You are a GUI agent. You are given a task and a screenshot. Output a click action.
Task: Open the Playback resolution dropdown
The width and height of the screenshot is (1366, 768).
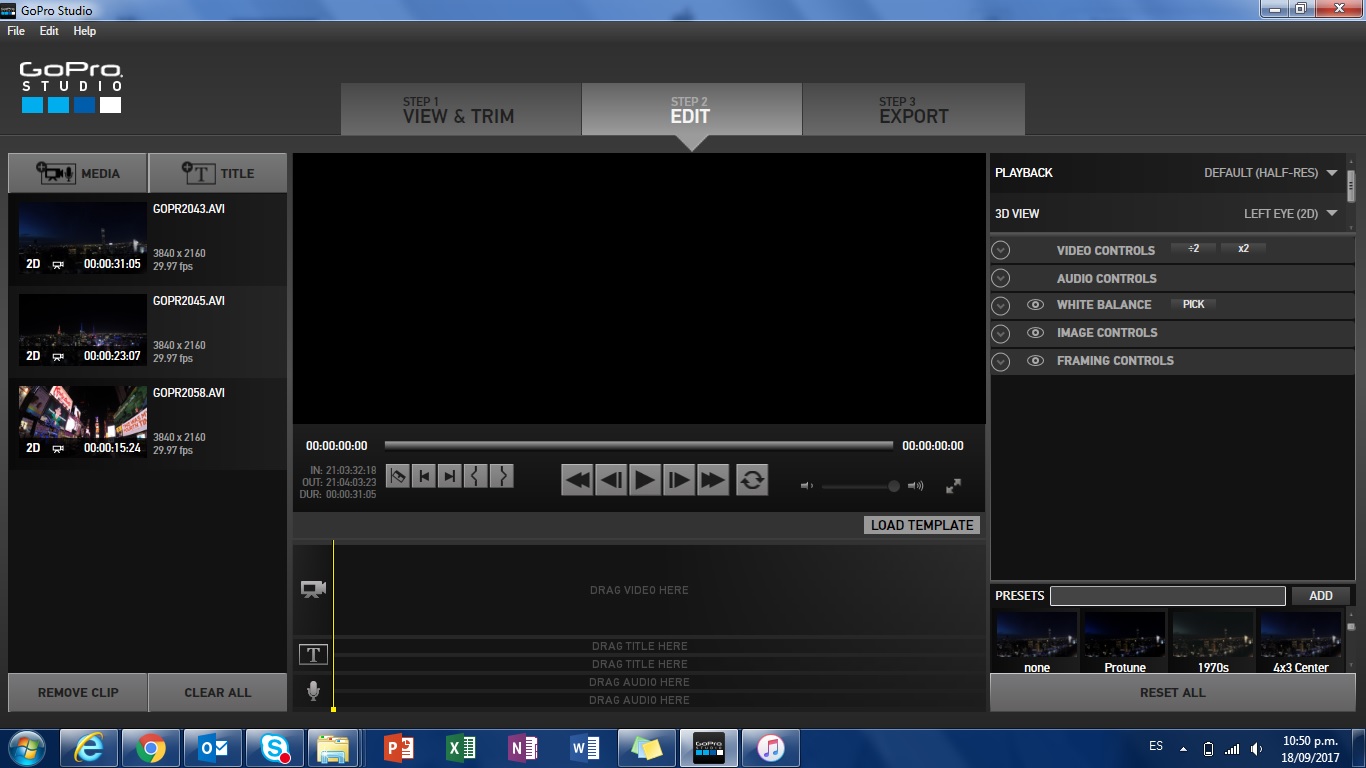pos(1271,173)
